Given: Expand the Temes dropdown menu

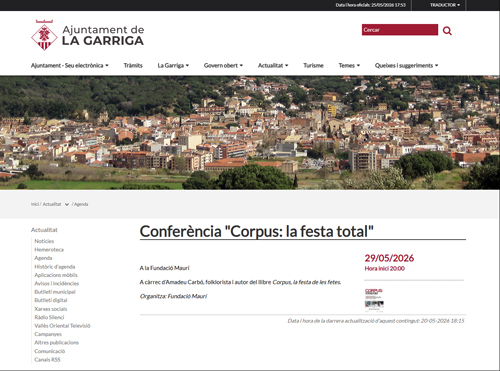Looking at the screenshot, I should 349,65.
